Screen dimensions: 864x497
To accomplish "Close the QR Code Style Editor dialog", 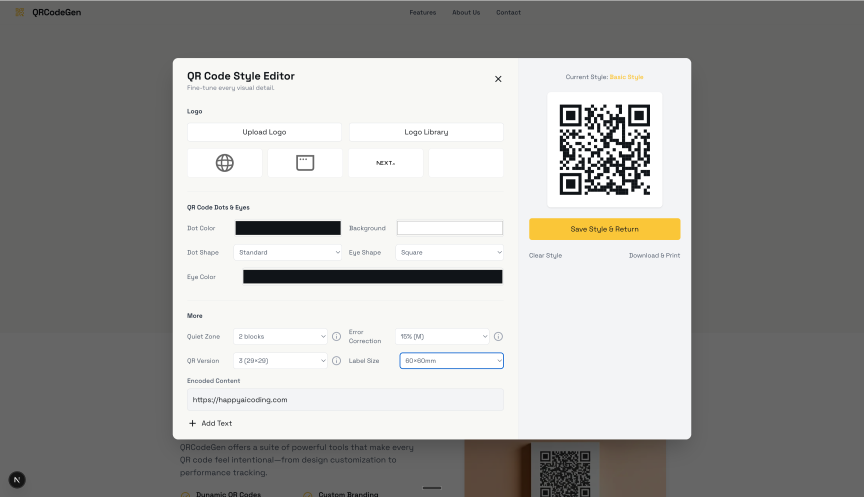I will [x=498, y=79].
